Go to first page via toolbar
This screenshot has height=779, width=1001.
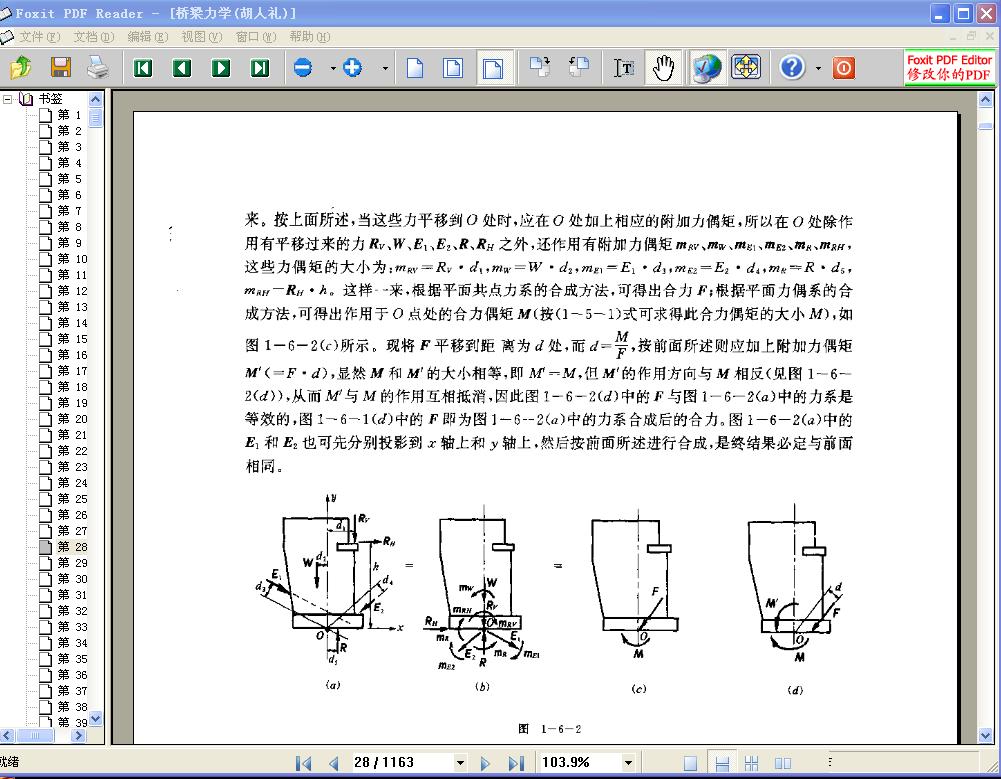pos(143,68)
